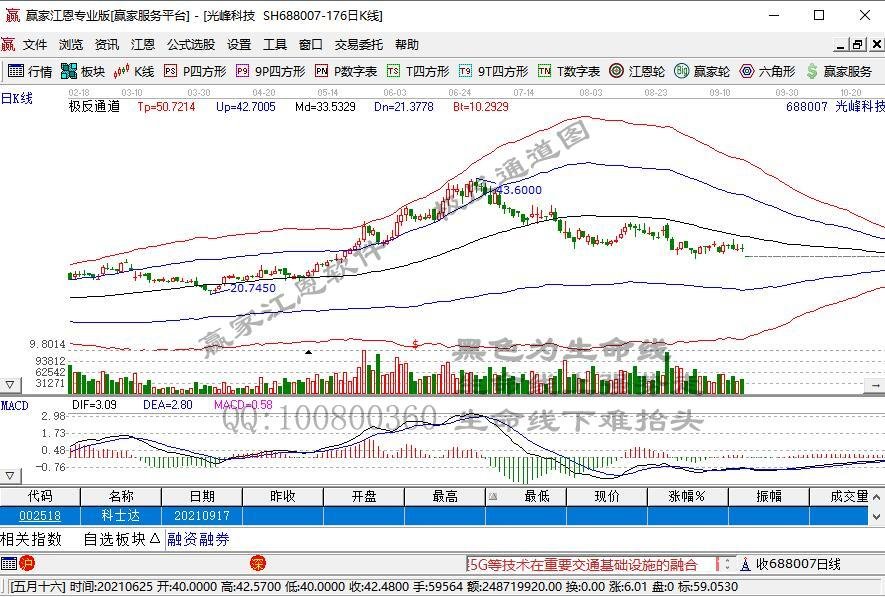Open the 江恩 menu
885x597 pixels.
point(143,45)
